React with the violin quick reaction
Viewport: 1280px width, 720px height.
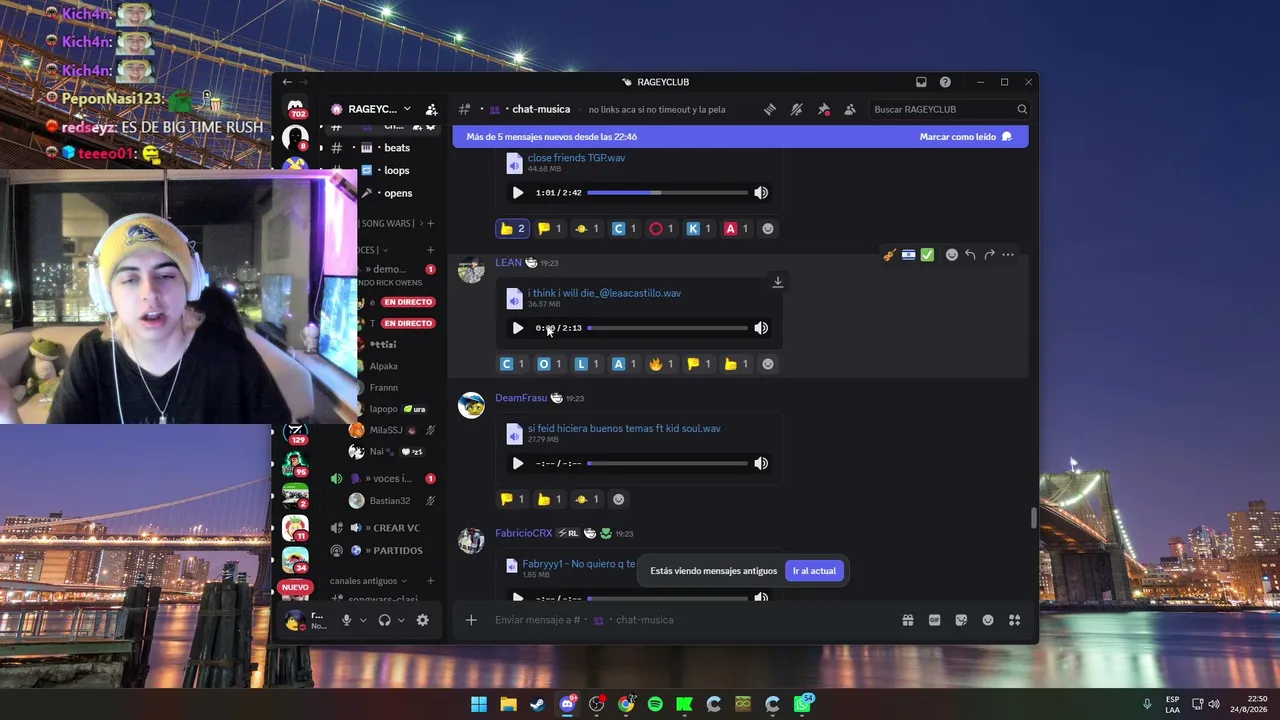[x=889, y=255]
